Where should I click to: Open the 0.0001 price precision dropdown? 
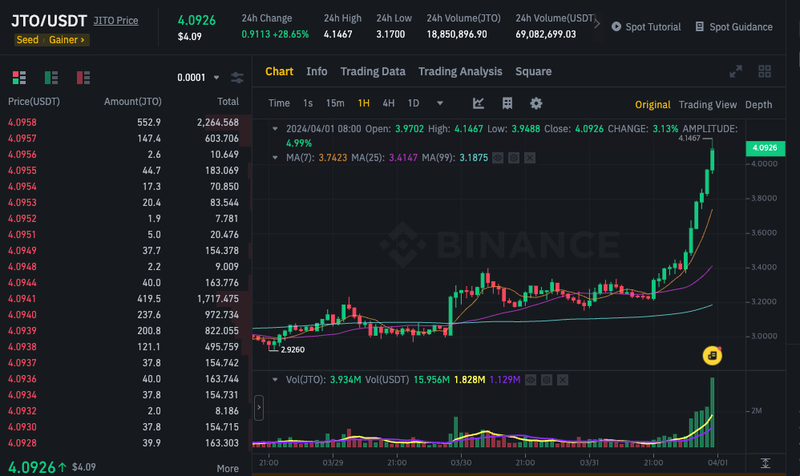198,78
